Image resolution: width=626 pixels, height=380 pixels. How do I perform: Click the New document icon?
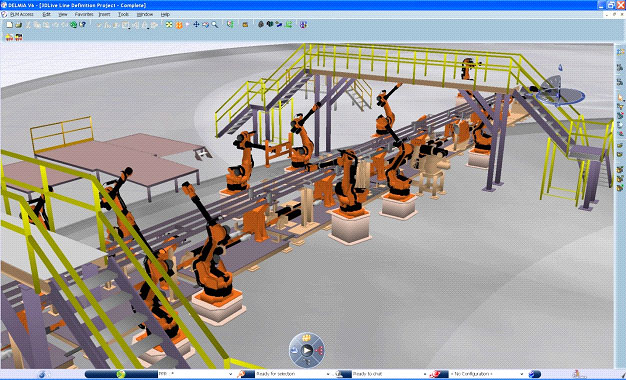pos(10,25)
